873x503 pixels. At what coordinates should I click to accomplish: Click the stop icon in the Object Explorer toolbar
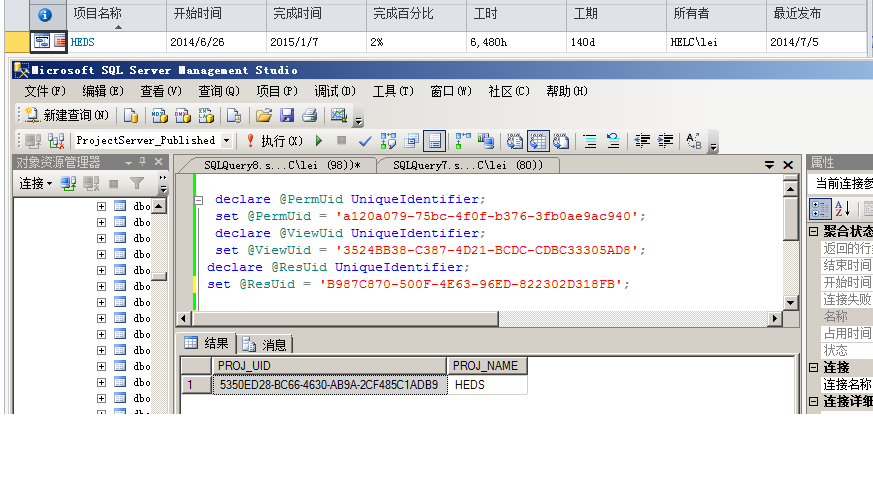click(114, 183)
